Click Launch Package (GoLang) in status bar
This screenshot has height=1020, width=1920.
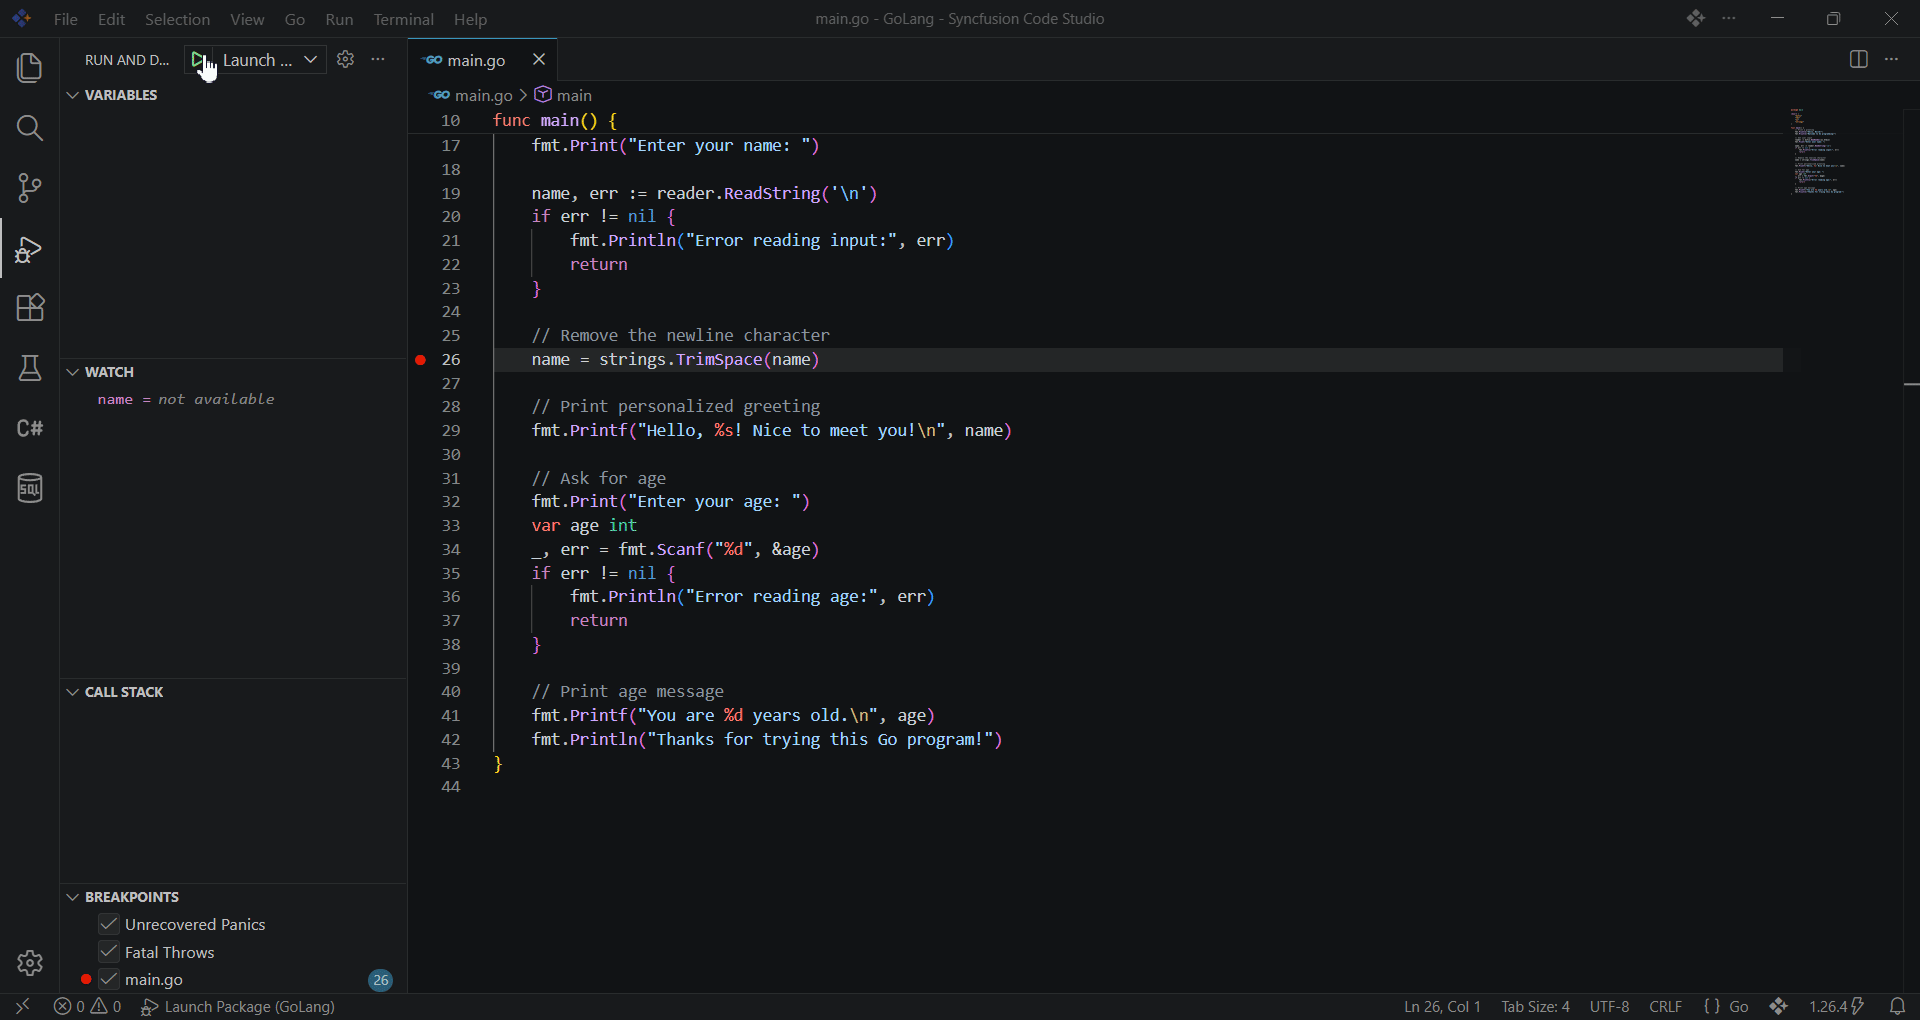pos(239,1007)
